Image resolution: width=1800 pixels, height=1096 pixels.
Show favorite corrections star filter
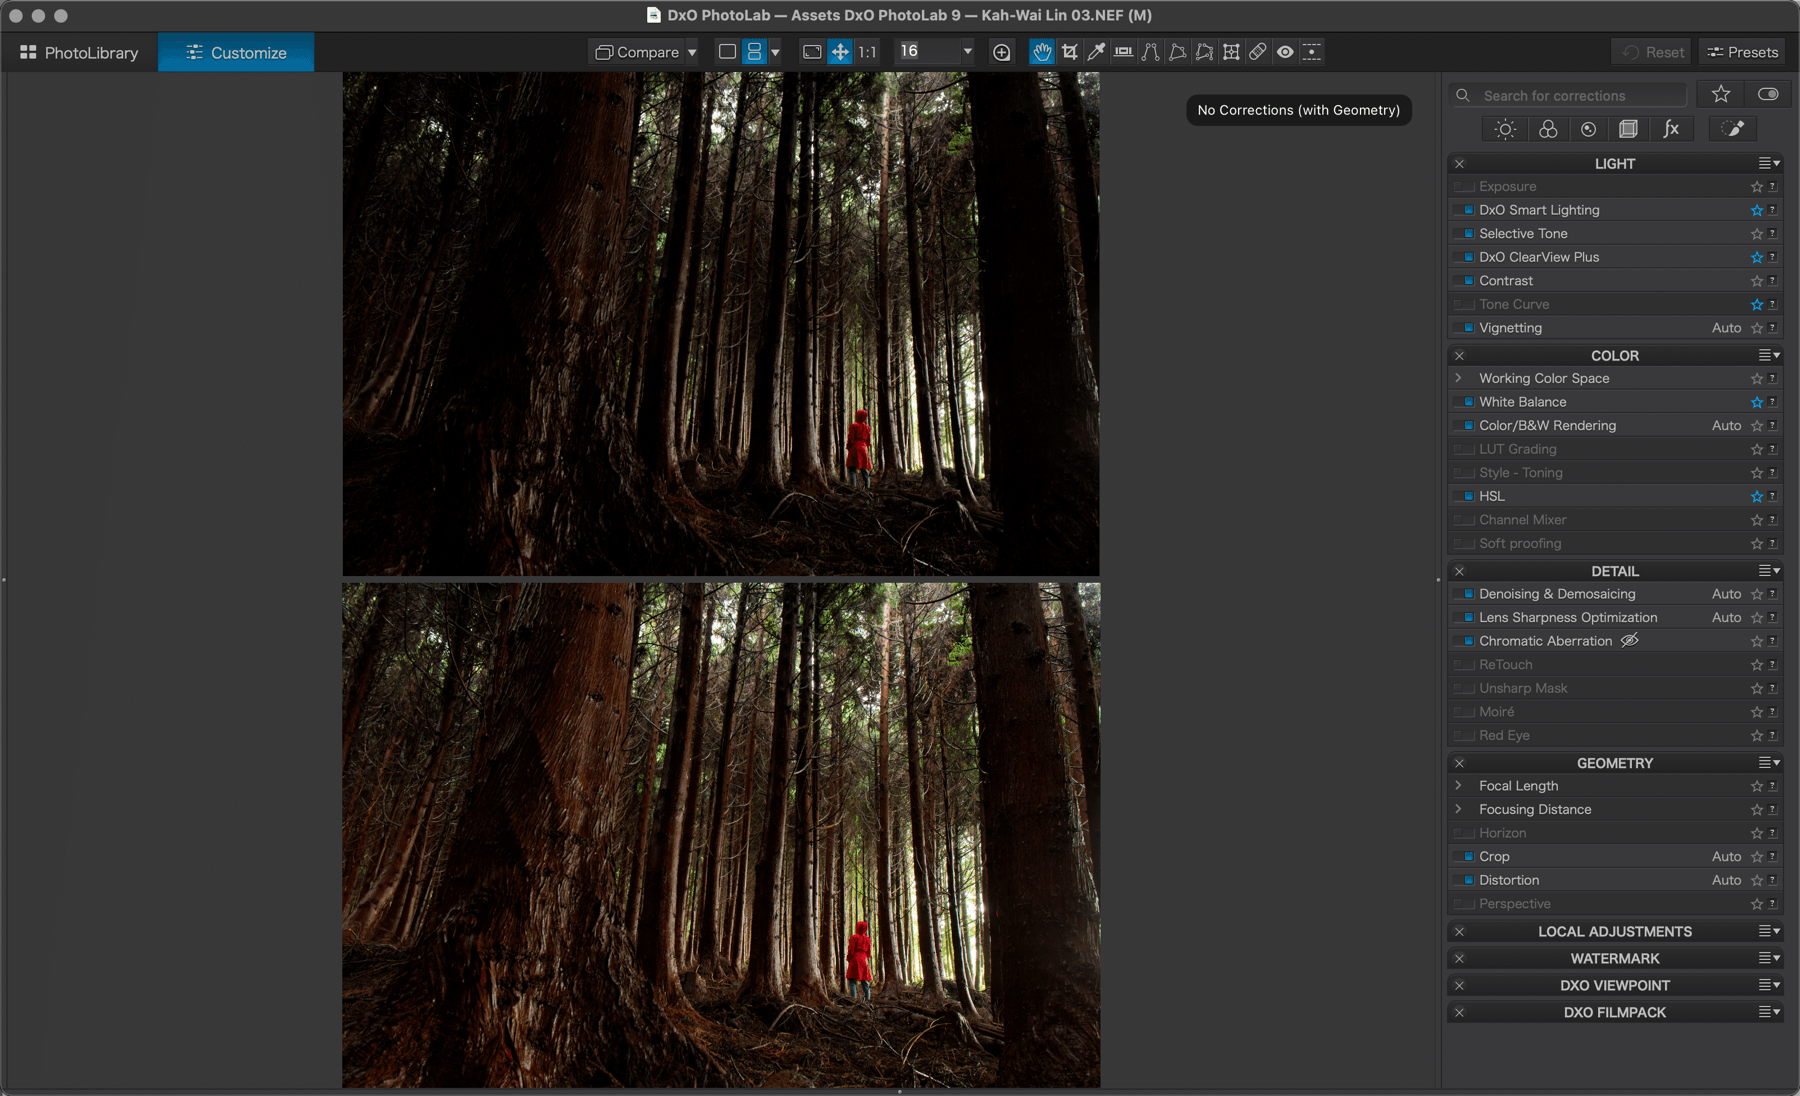[1721, 94]
